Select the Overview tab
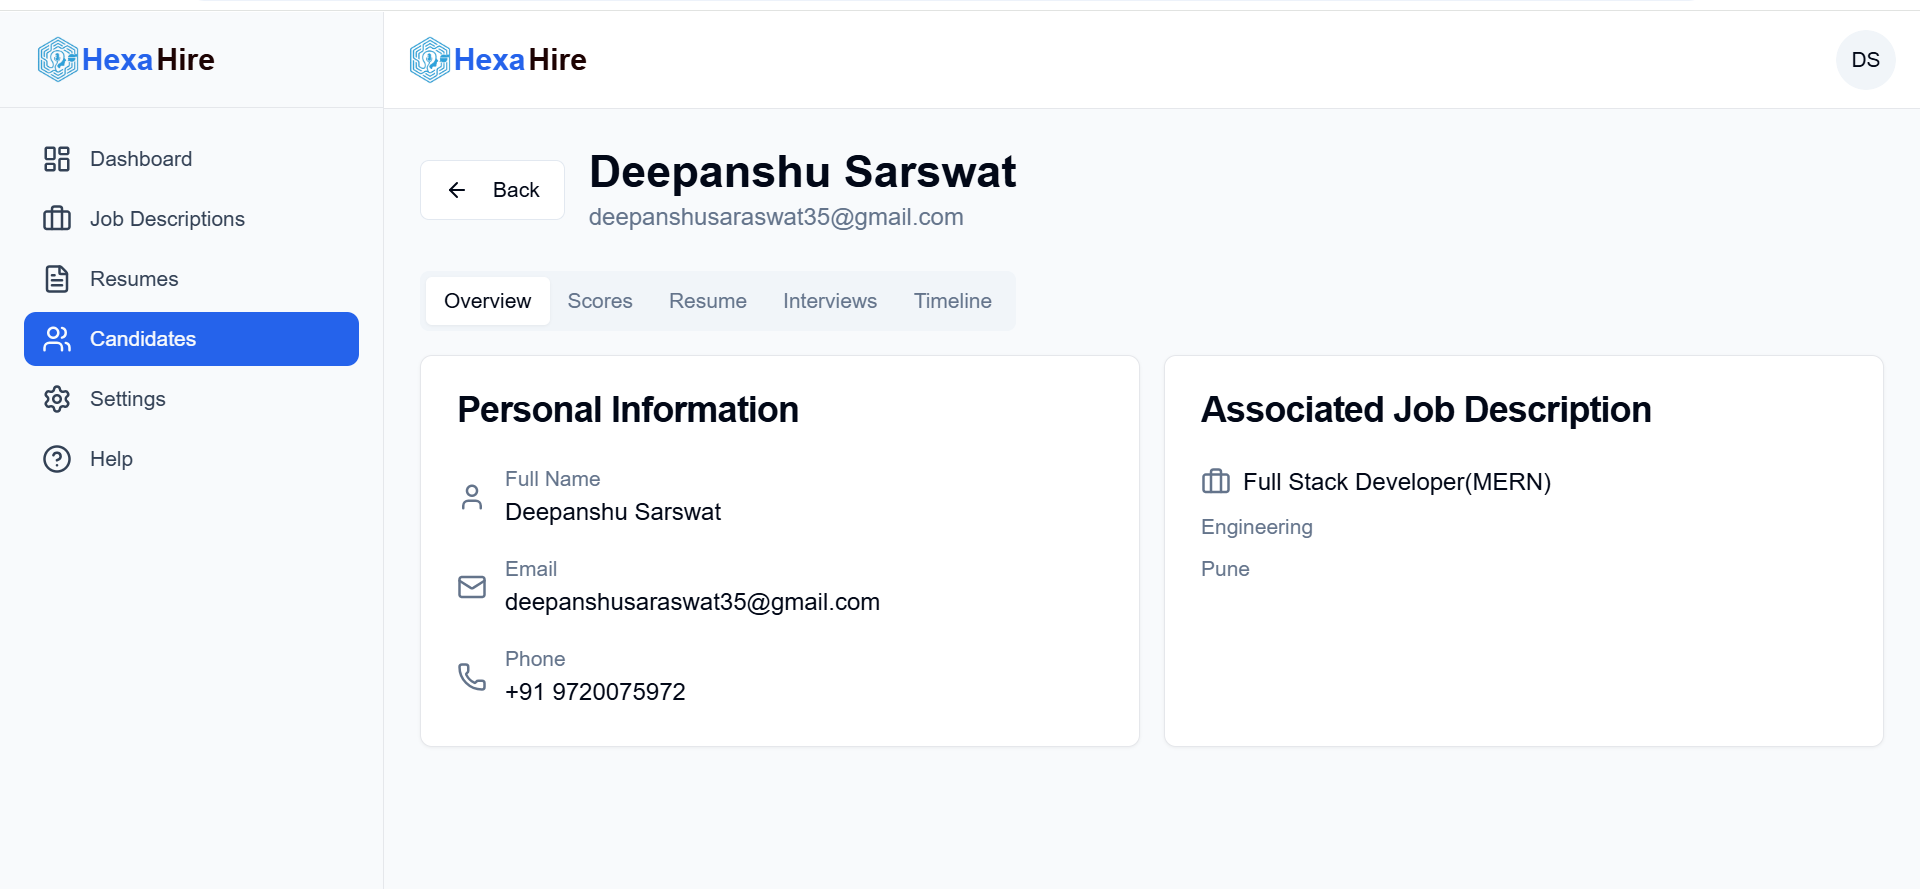Viewport: 1920px width, 889px height. pyautogui.click(x=488, y=301)
